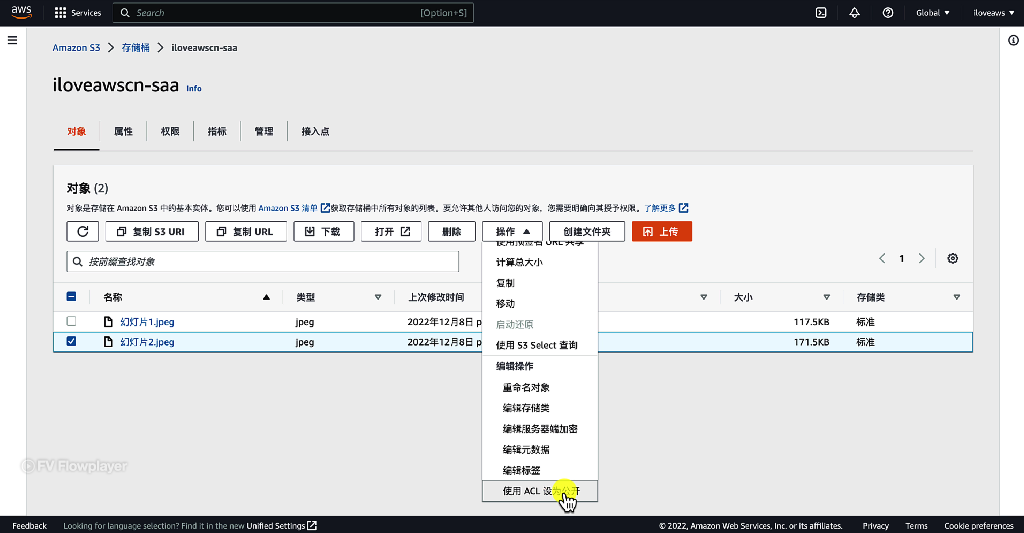The width and height of the screenshot is (1024, 533).
Task: Sort by 名称 column arrow
Action: point(266,297)
